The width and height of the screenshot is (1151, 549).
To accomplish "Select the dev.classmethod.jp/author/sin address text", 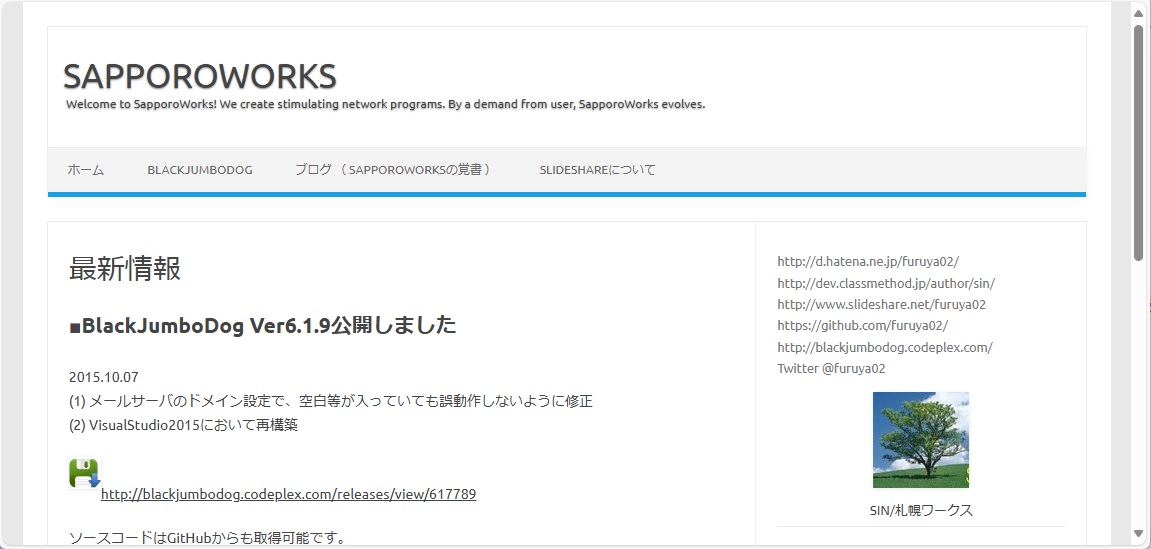I will point(886,283).
